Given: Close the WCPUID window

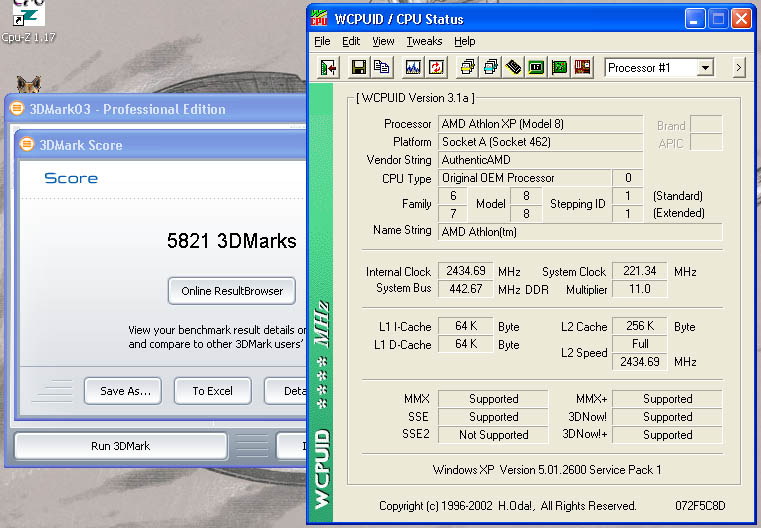Looking at the screenshot, I should [x=741, y=19].
